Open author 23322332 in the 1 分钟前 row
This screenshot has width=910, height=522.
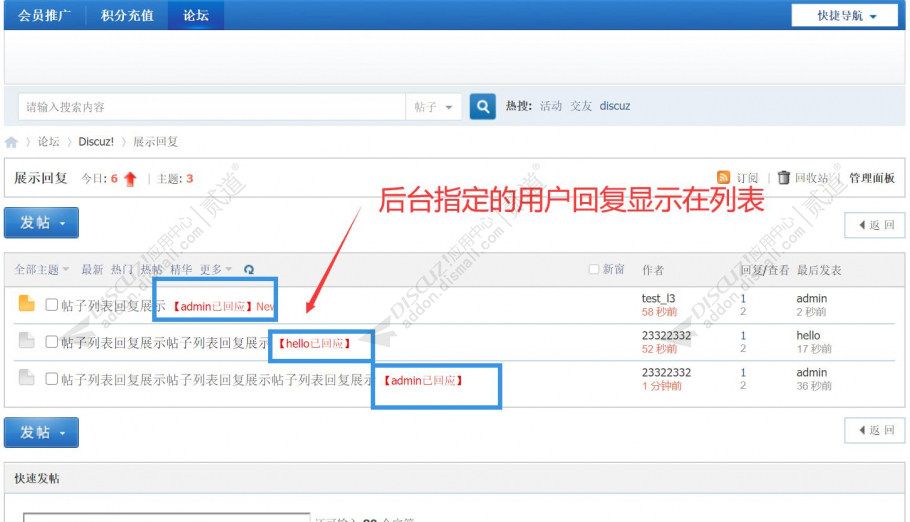[666, 373]
